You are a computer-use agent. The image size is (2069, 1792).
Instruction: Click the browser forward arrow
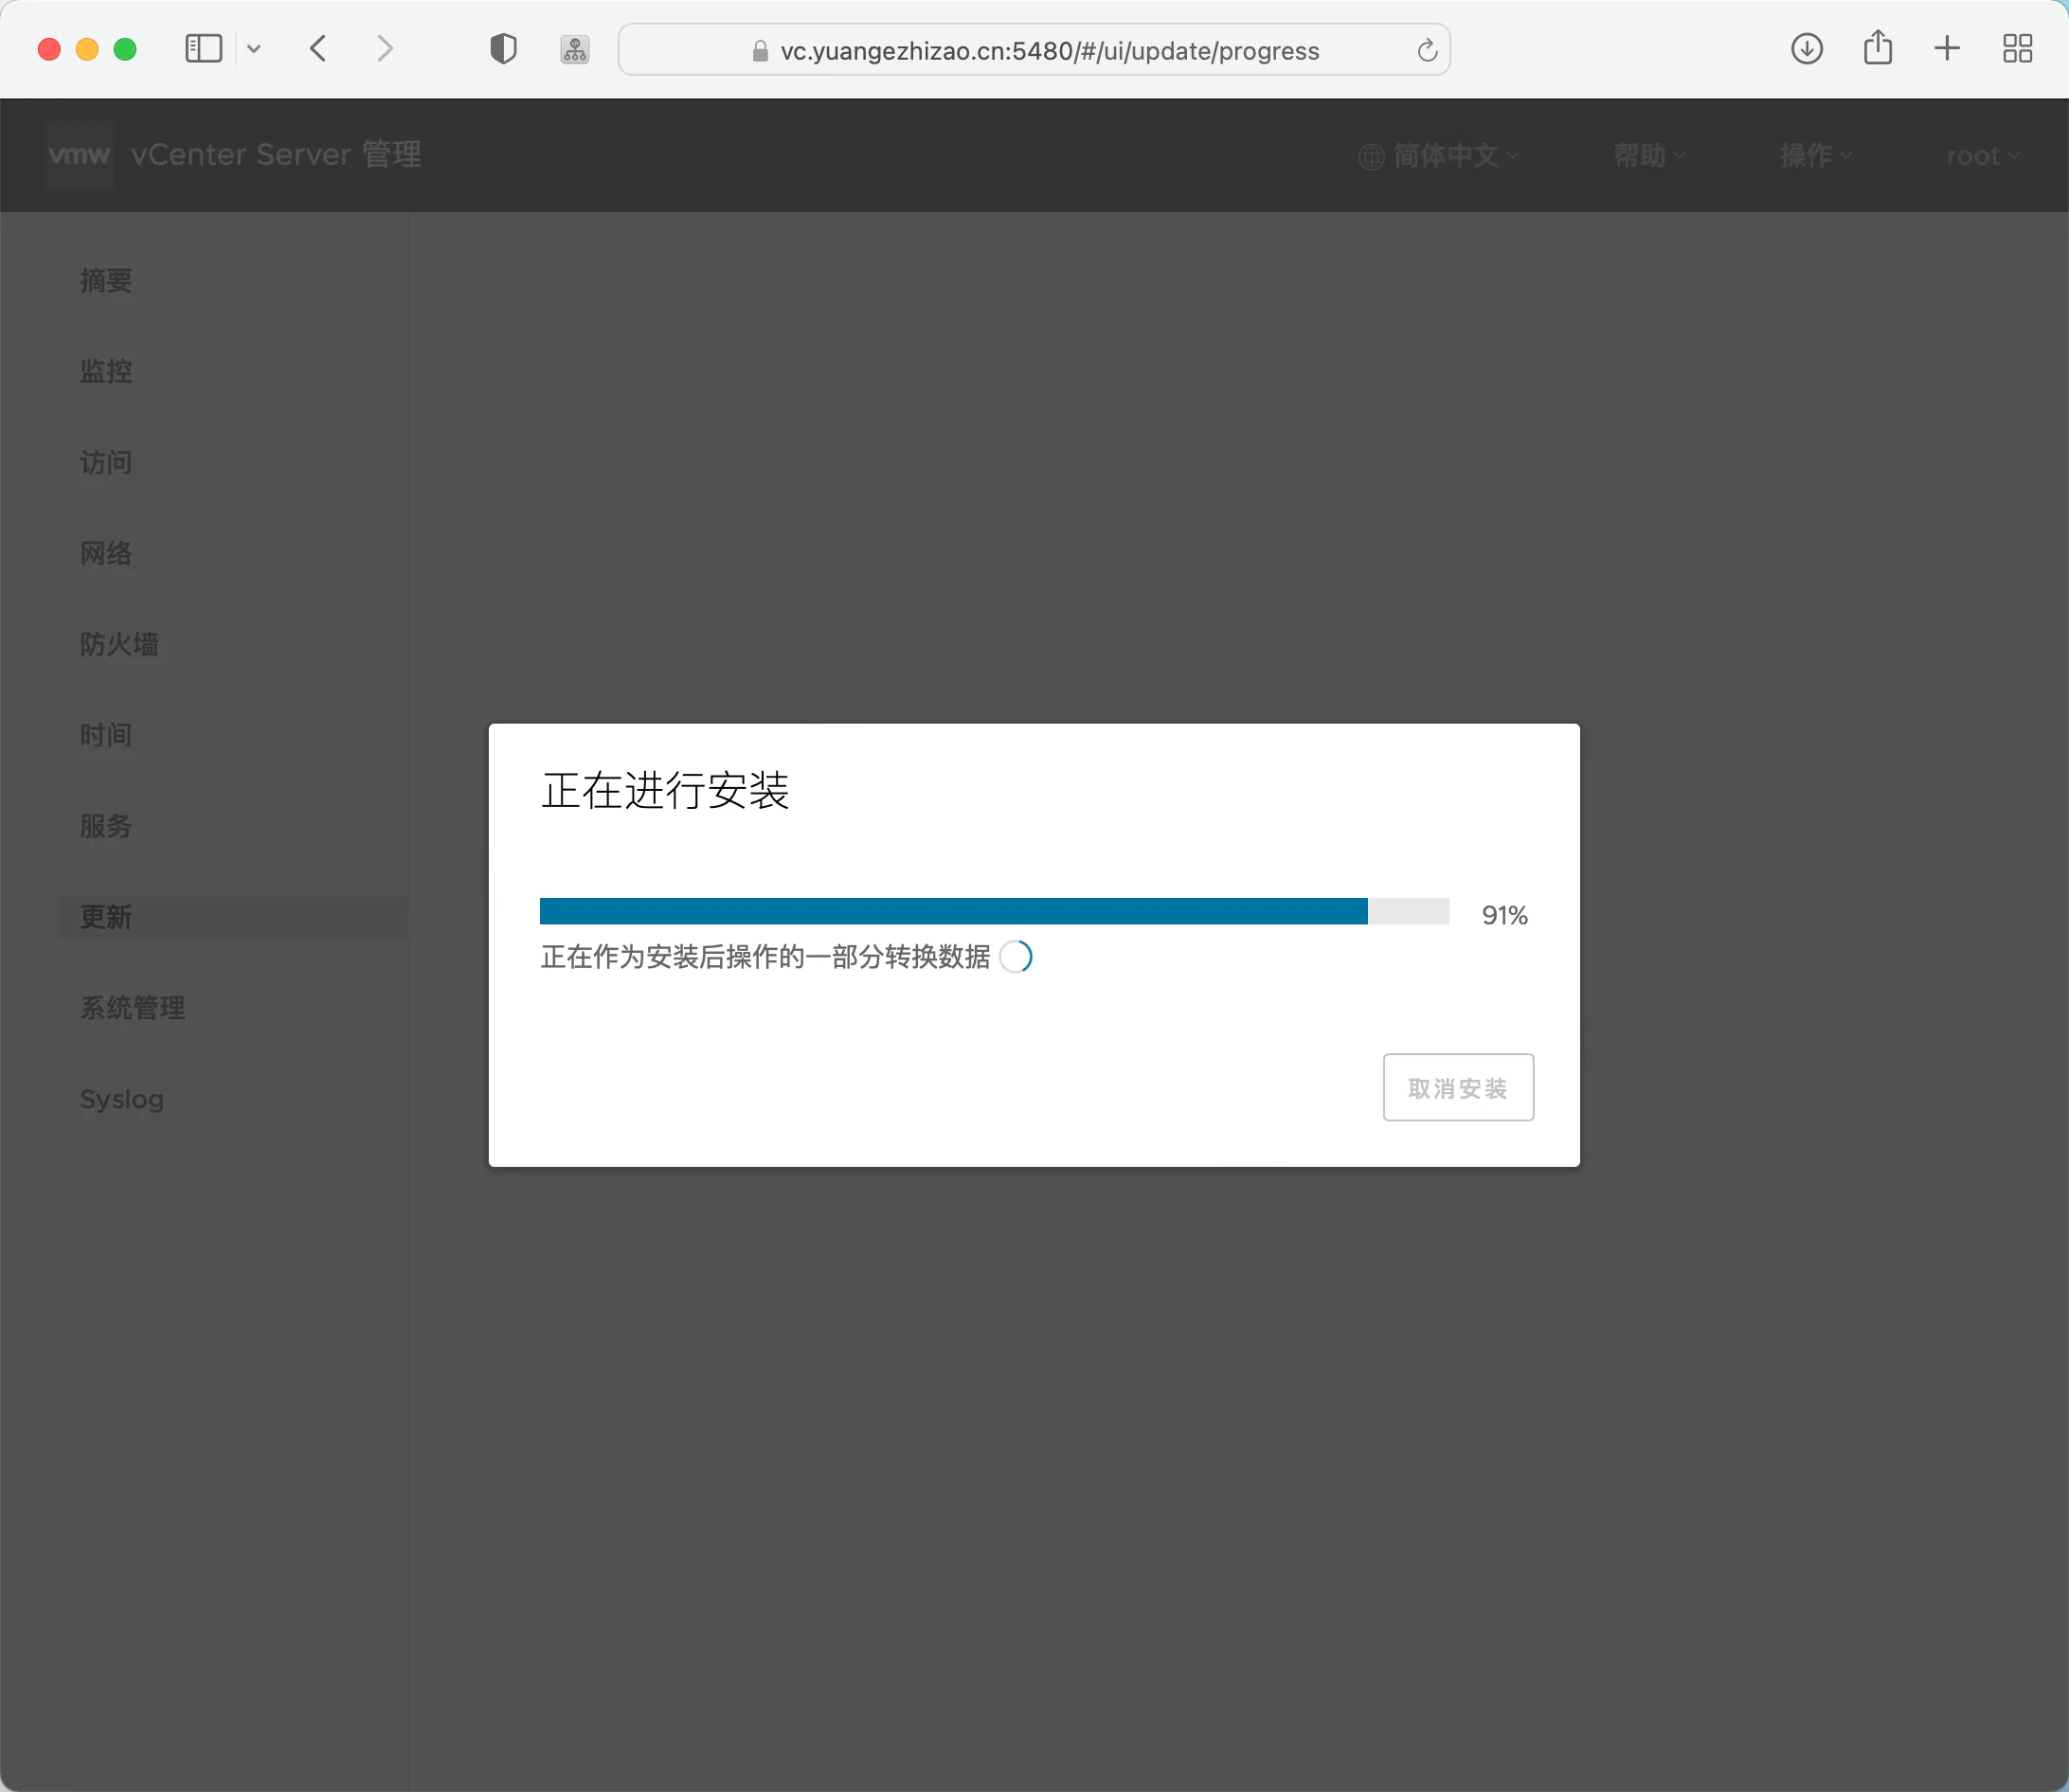click(x=385, y=49)
